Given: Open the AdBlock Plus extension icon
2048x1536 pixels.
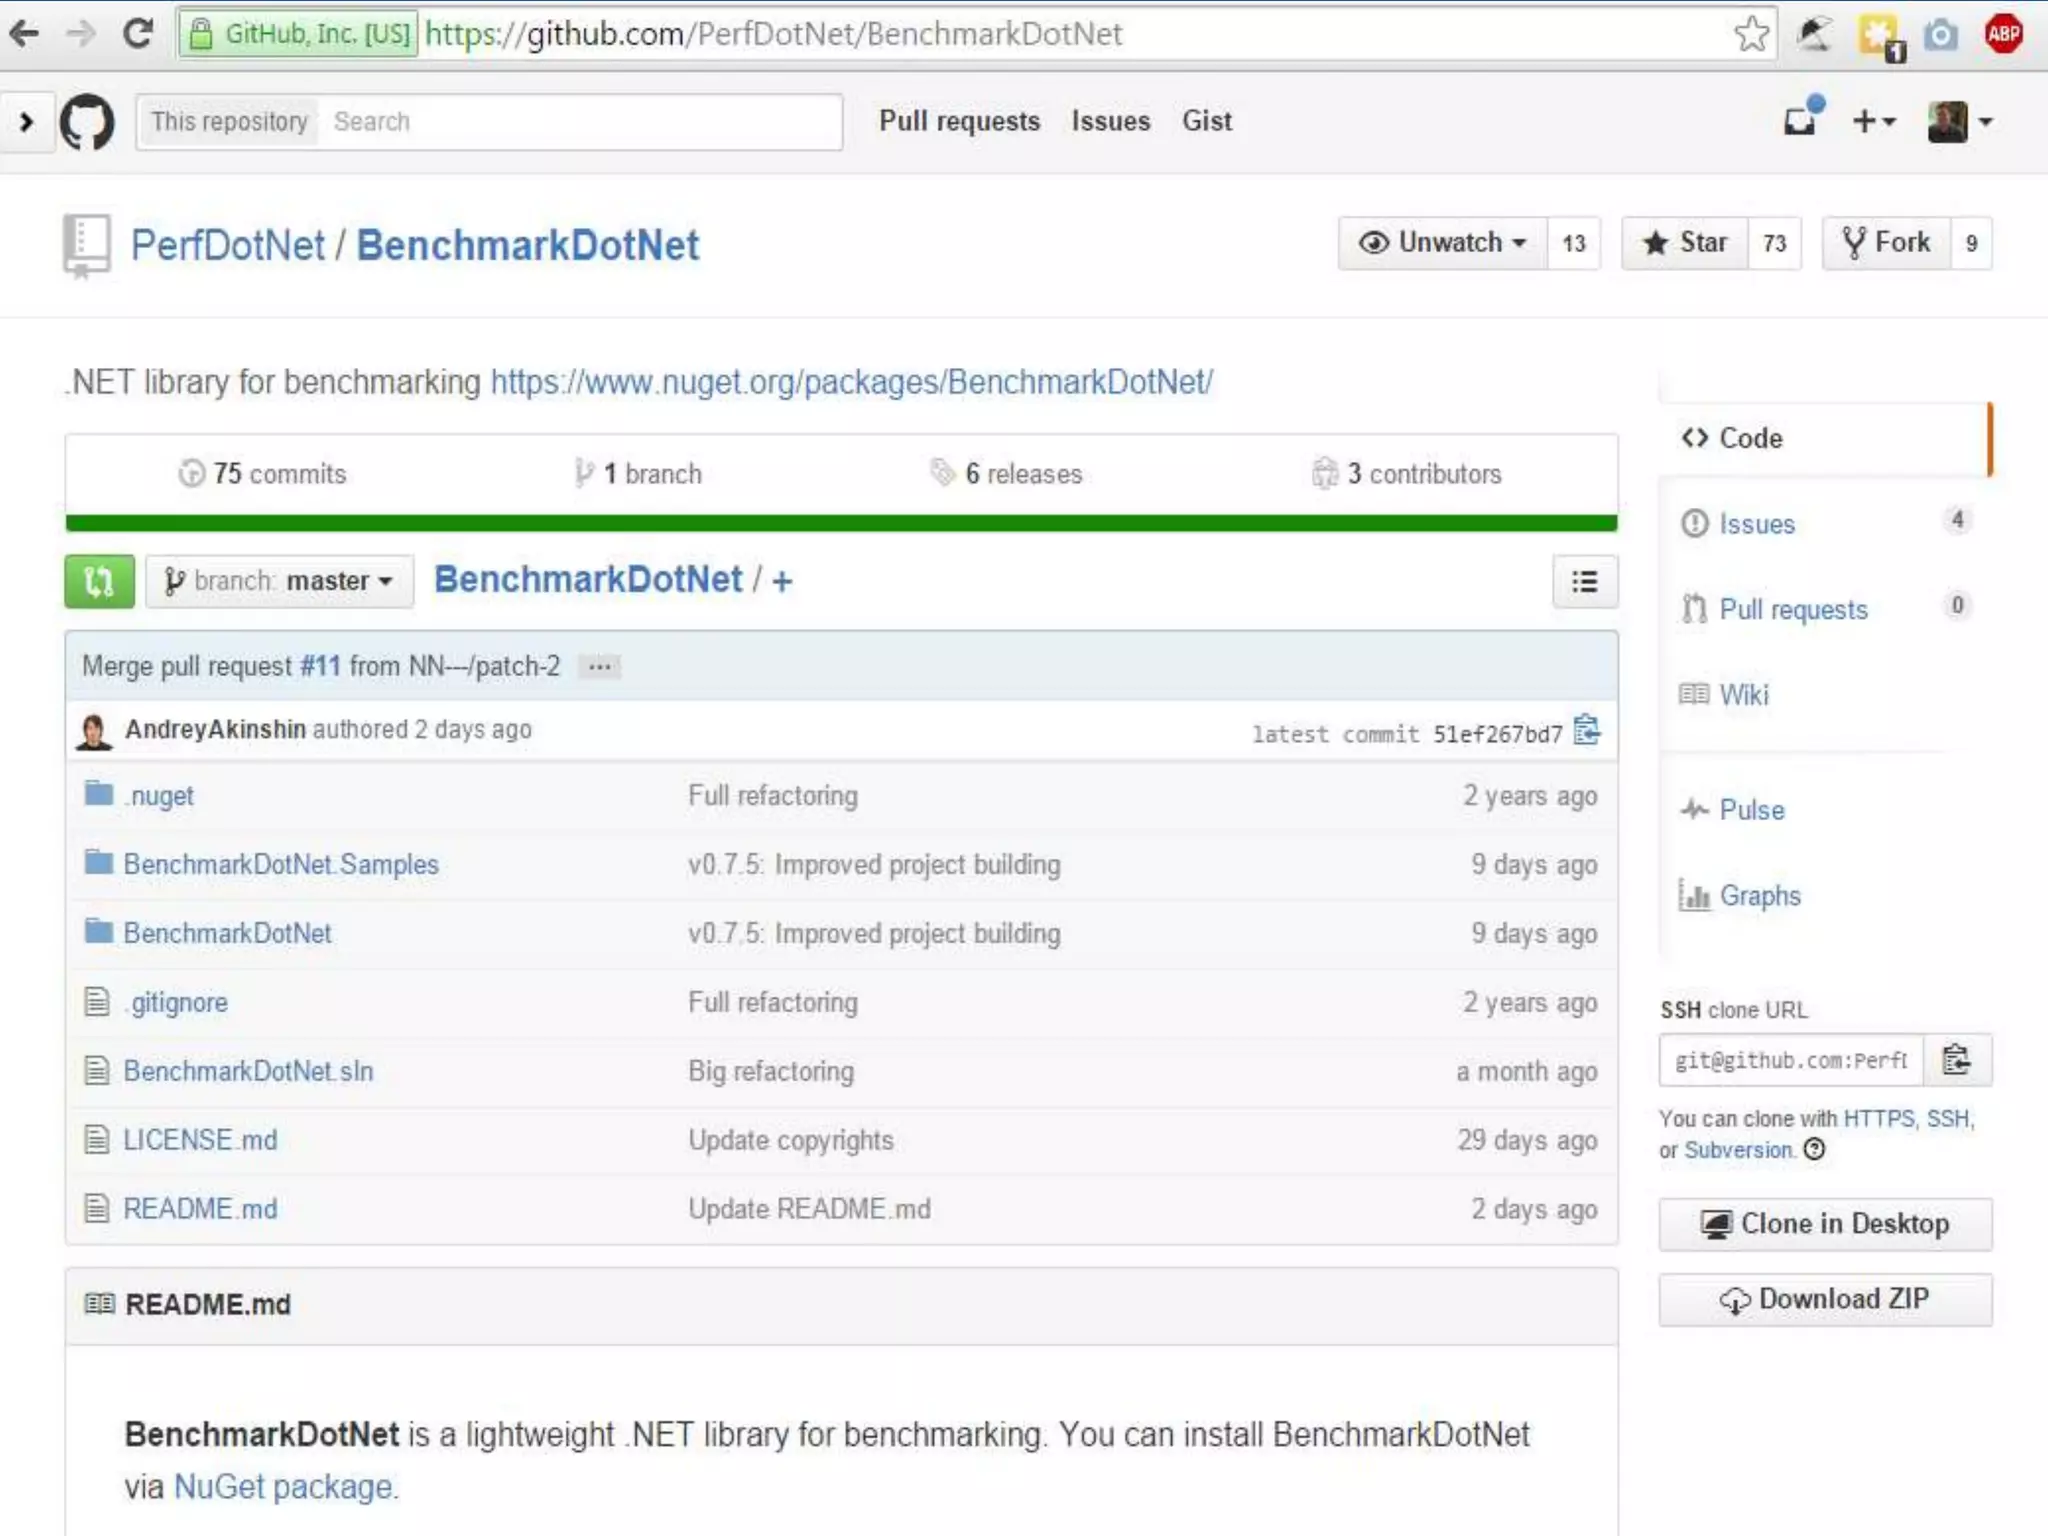Looking at the screenshot, I should [x=2003, y=34].
